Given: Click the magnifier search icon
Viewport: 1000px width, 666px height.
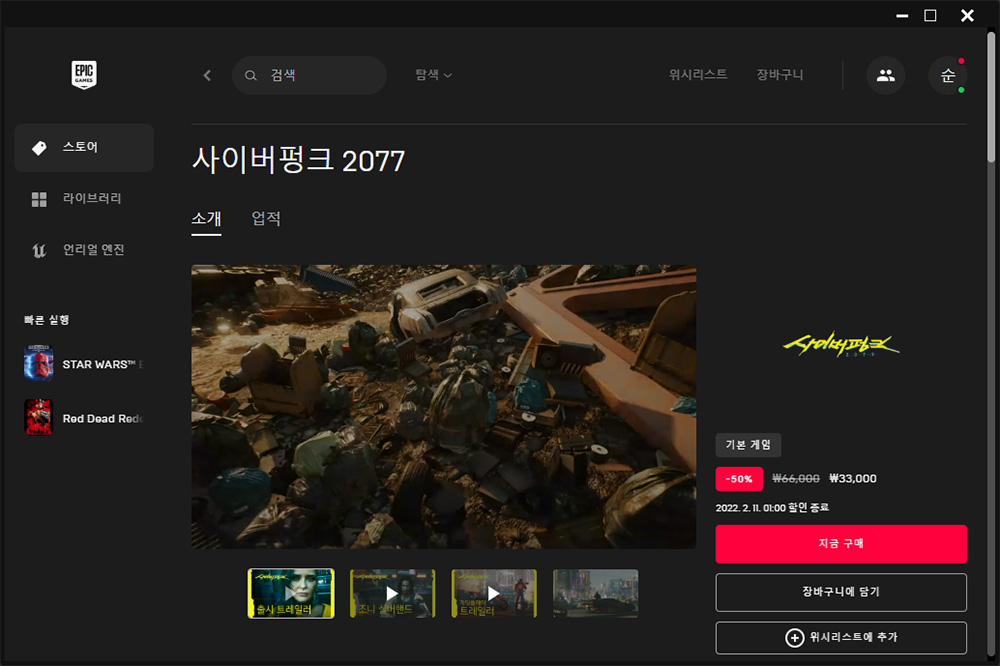Looking at the screenshot, I should (251, 75).
